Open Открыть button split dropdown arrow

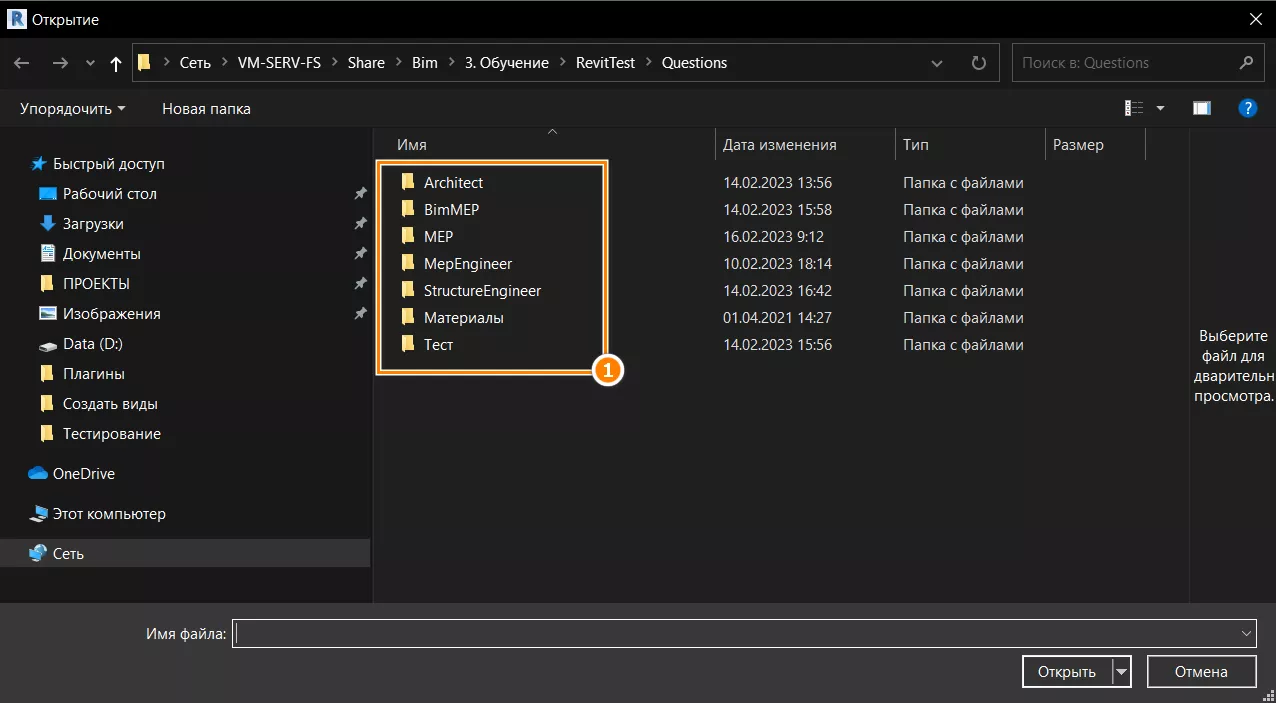(x=1121, y=672)
